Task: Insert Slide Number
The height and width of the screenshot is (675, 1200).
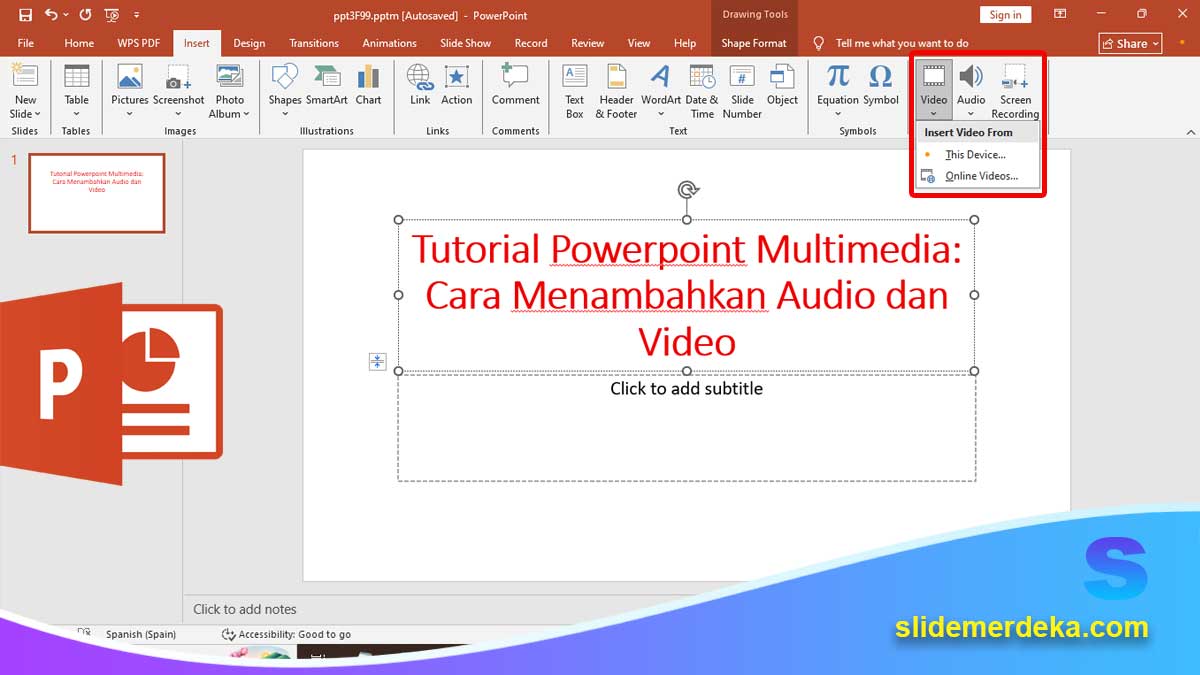Action: point(742,91)
